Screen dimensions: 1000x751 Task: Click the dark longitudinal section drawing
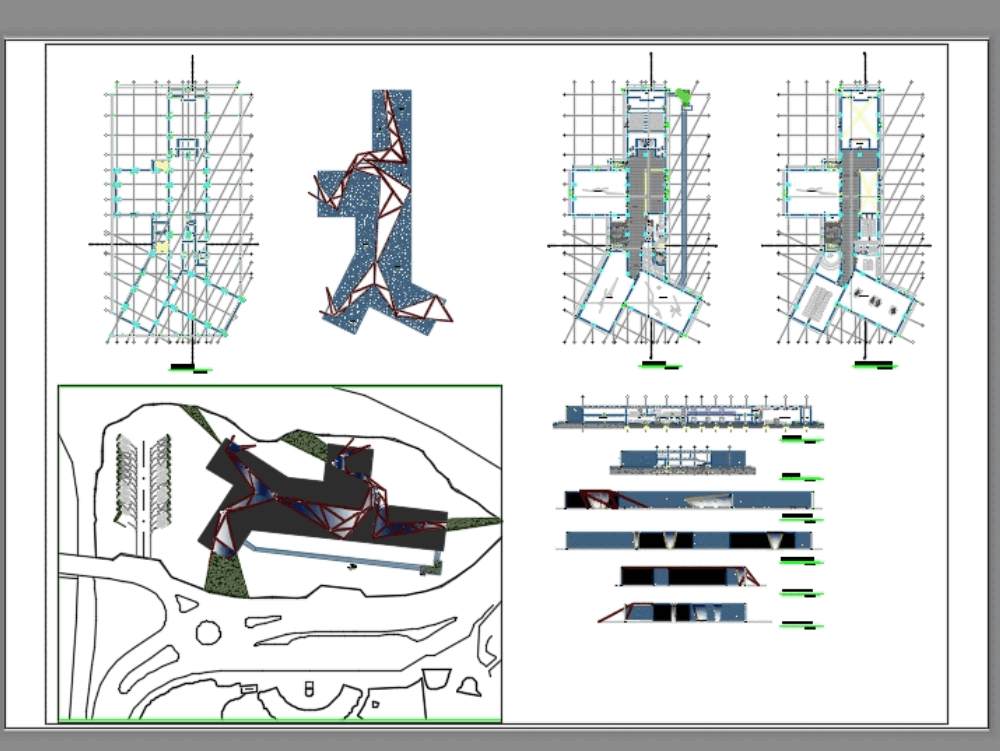[685, 538]
